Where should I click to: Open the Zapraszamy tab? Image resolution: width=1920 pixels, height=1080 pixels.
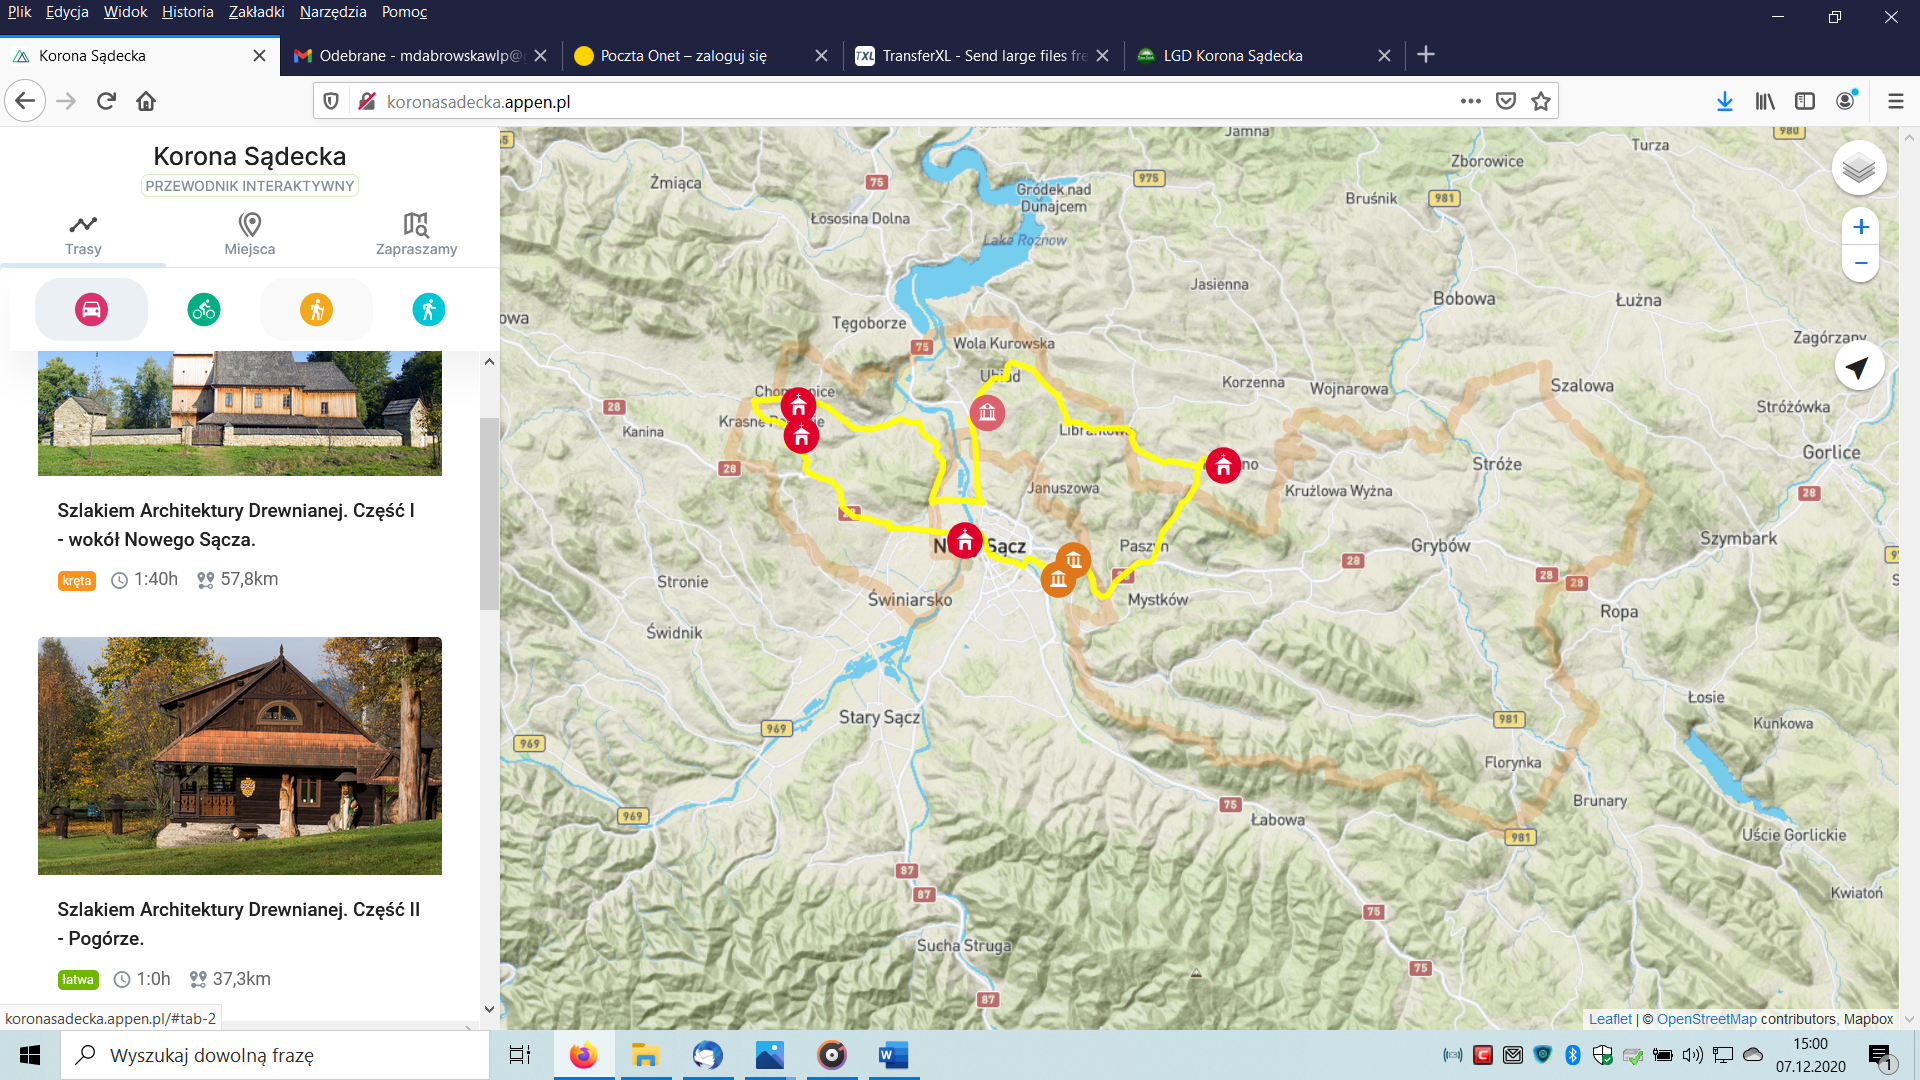point(416,236)
